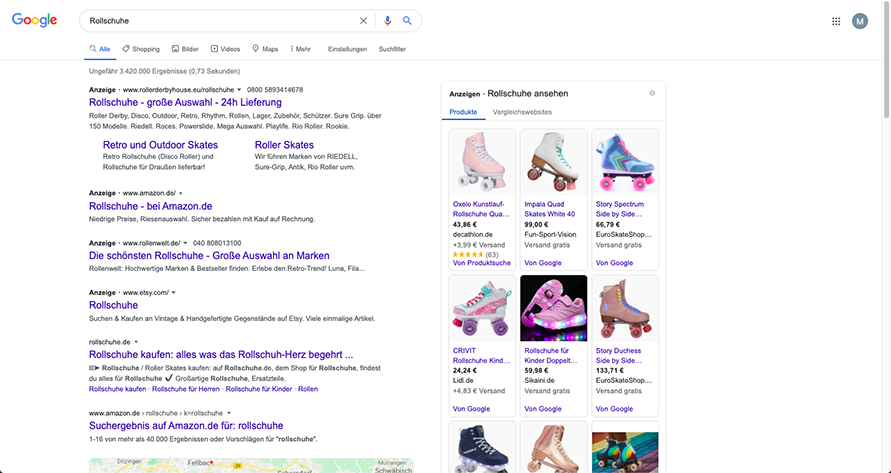Open 'Story Duchess Side by Side' product title

tap(619, 356)
